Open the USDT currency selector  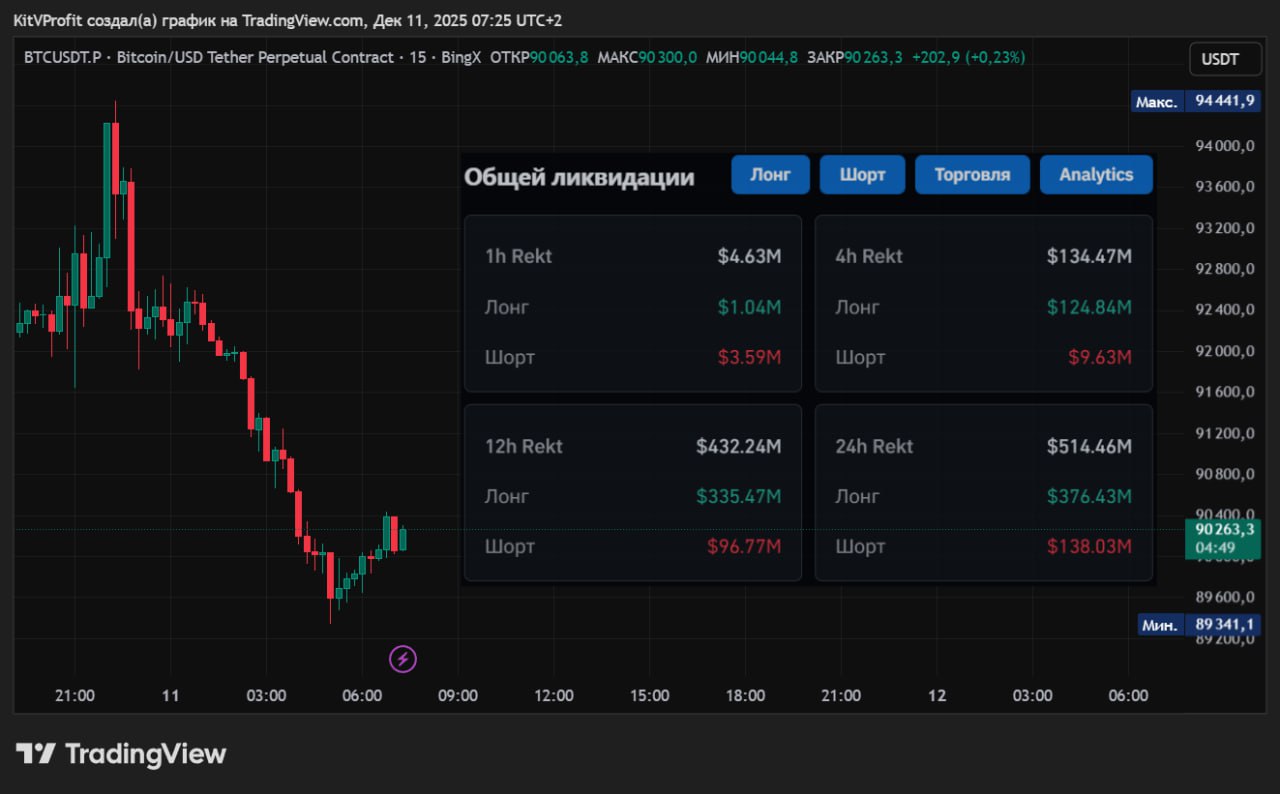[1218, 59]
